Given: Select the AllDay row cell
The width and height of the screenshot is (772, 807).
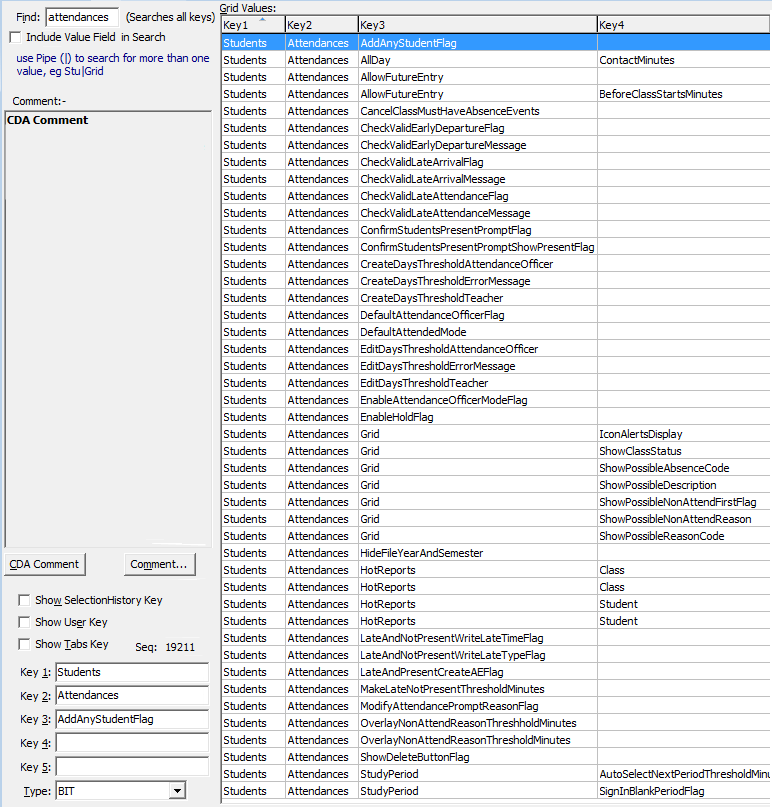Looking at the screenshot, I should point(478,60).
